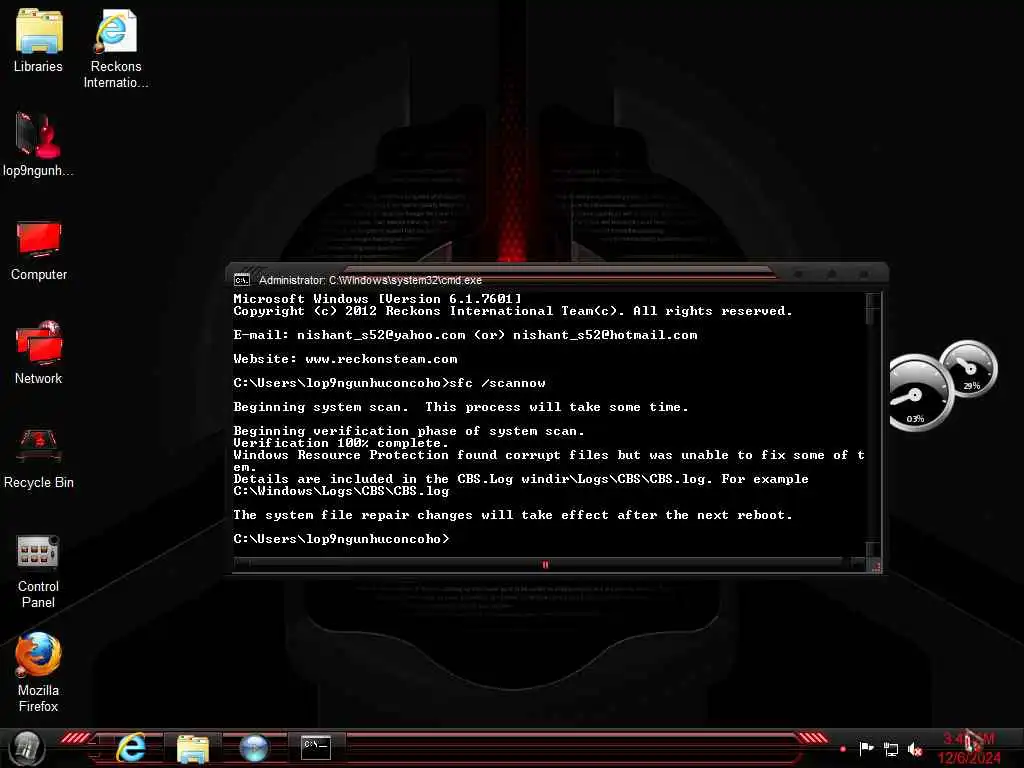Click the E-mail address line
The height and width of the screenshot is (768, 1024).
[x=465, y=335]
